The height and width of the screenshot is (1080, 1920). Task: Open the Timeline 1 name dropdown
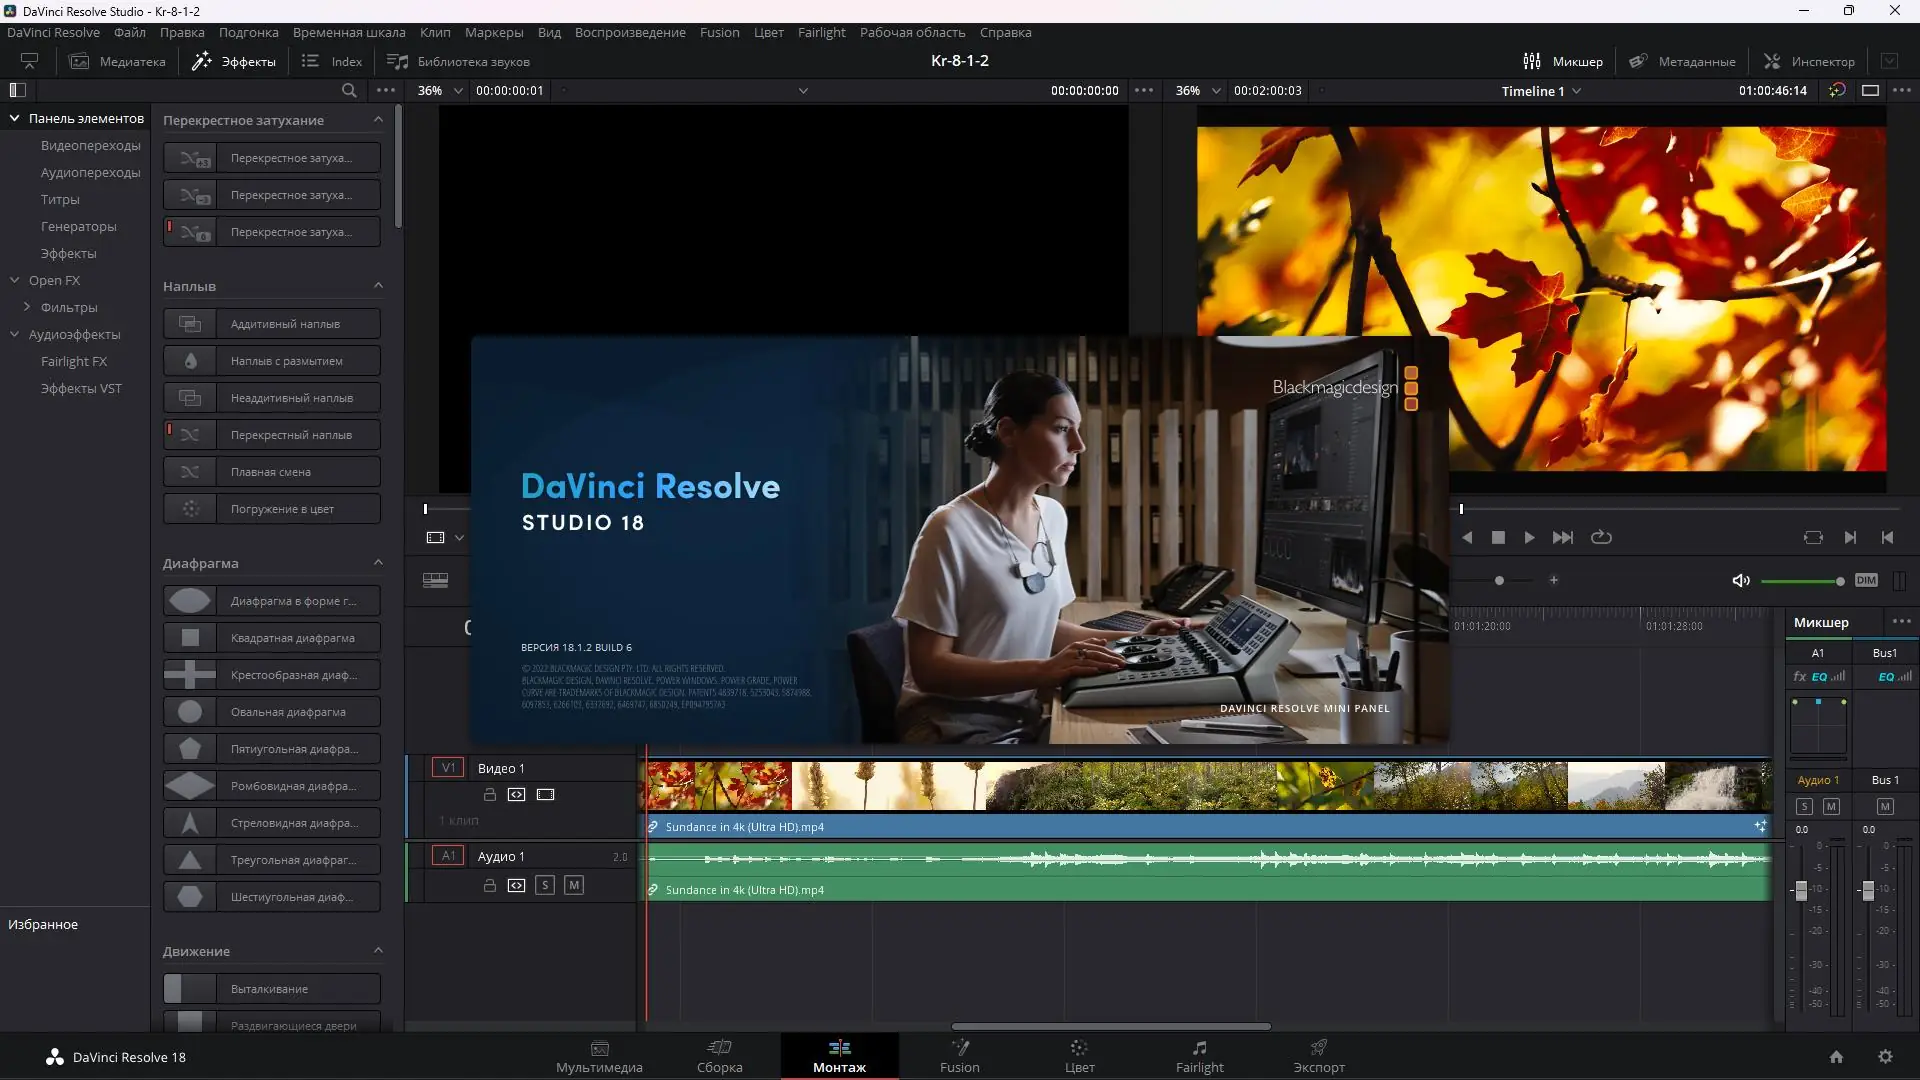point(1577,91)
